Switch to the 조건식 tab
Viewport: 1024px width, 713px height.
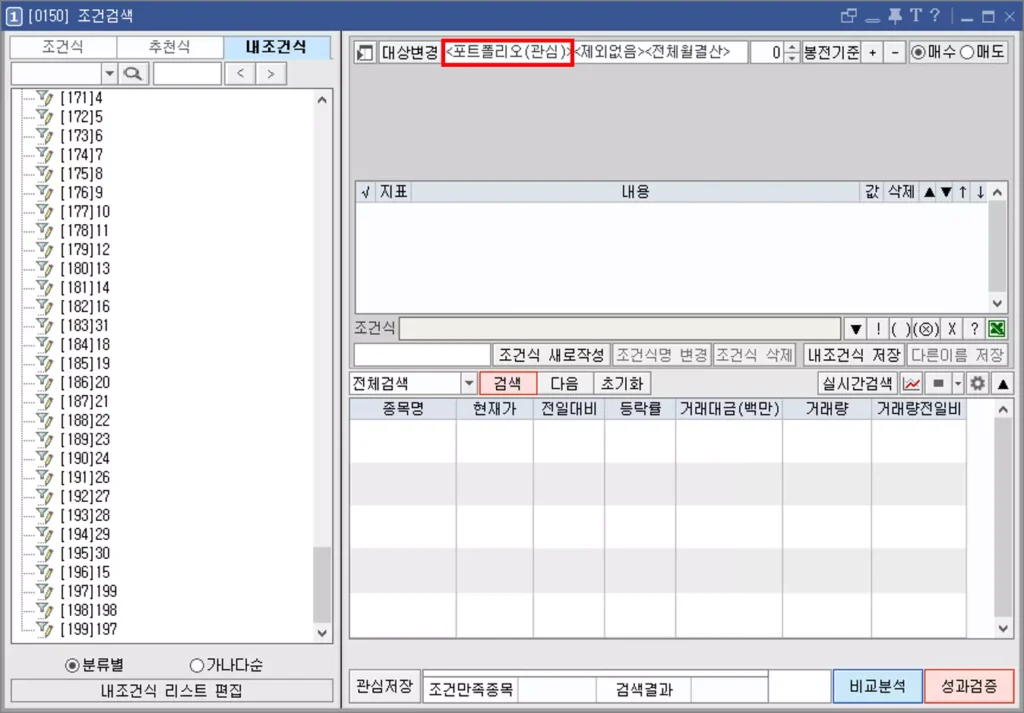[63, 47]
